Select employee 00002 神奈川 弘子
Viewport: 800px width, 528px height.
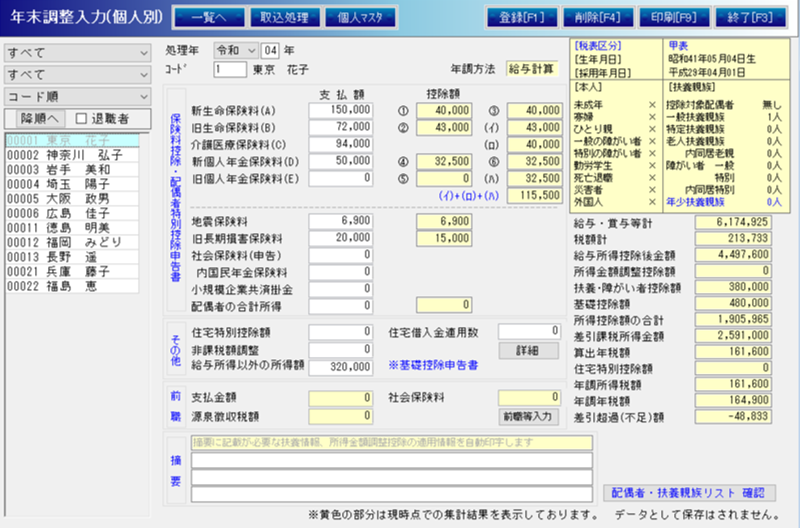click(x=65, y=155)
